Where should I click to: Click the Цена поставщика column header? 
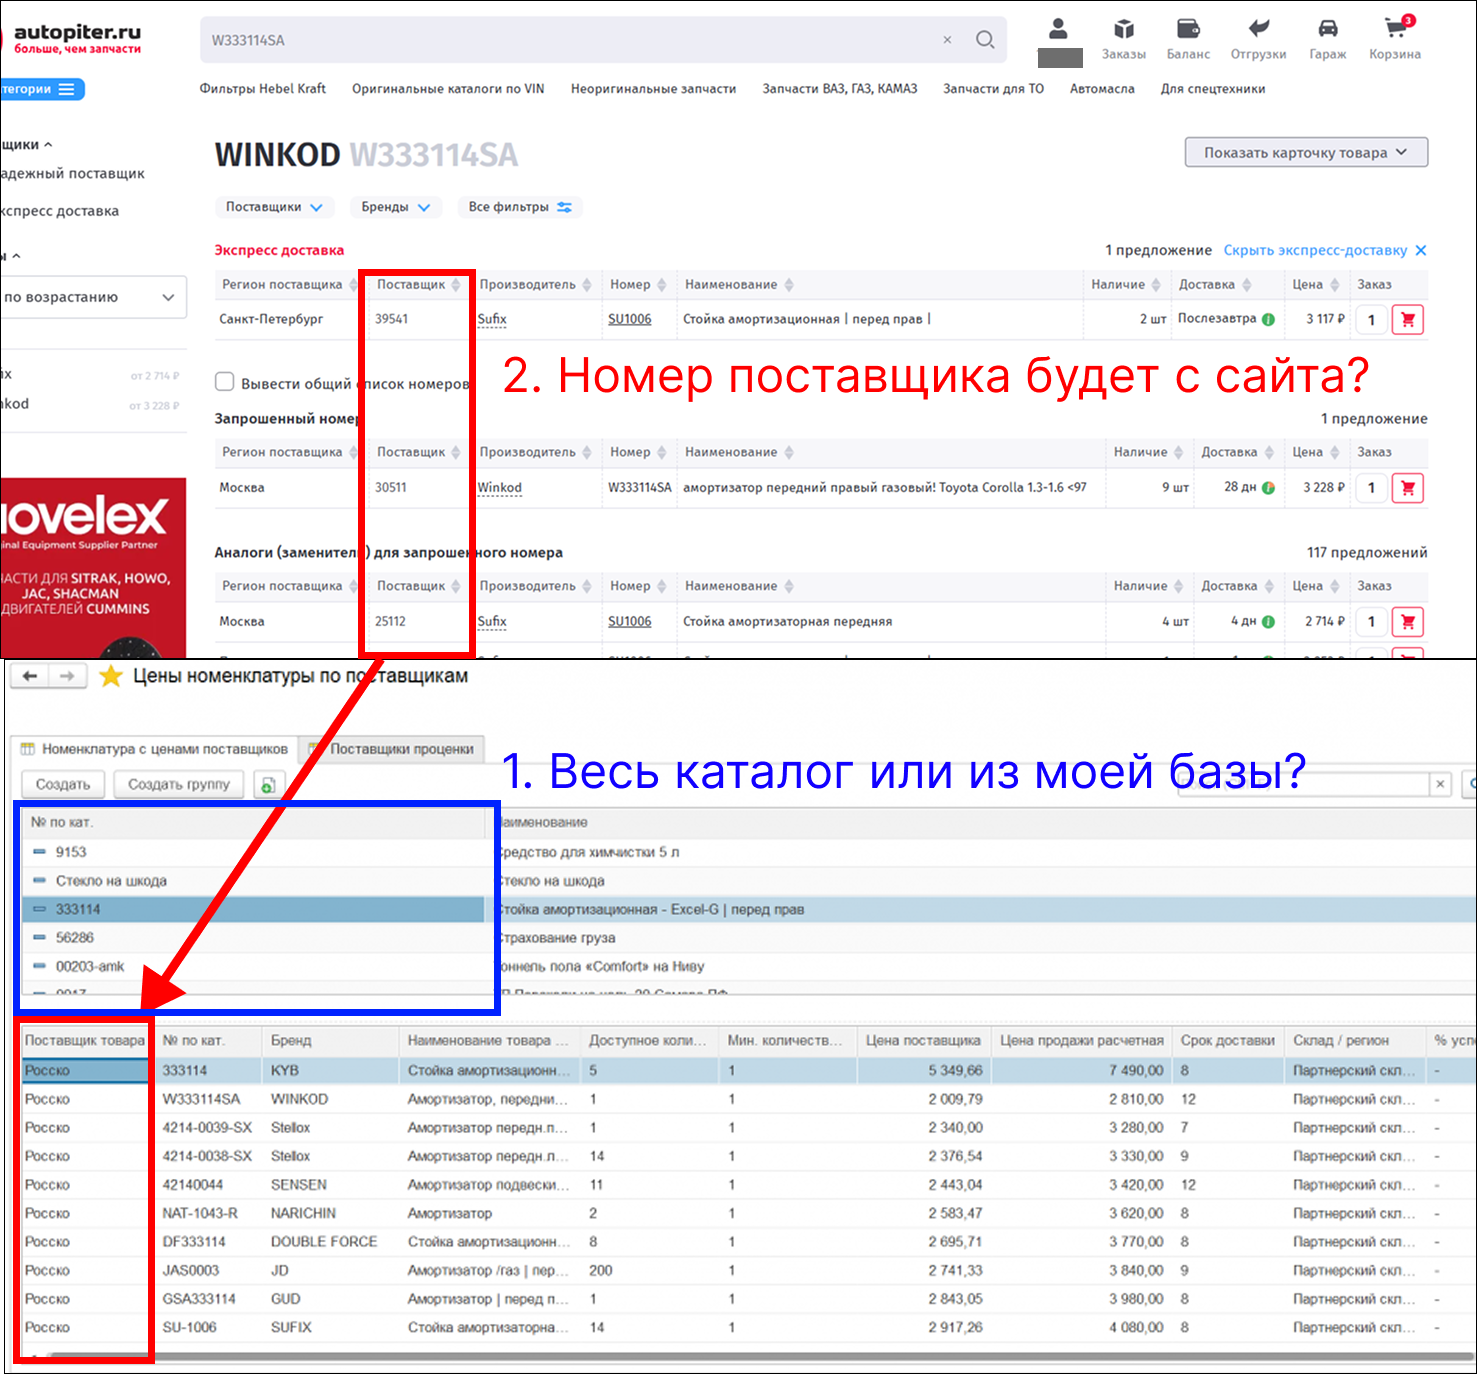[924, 1041]
